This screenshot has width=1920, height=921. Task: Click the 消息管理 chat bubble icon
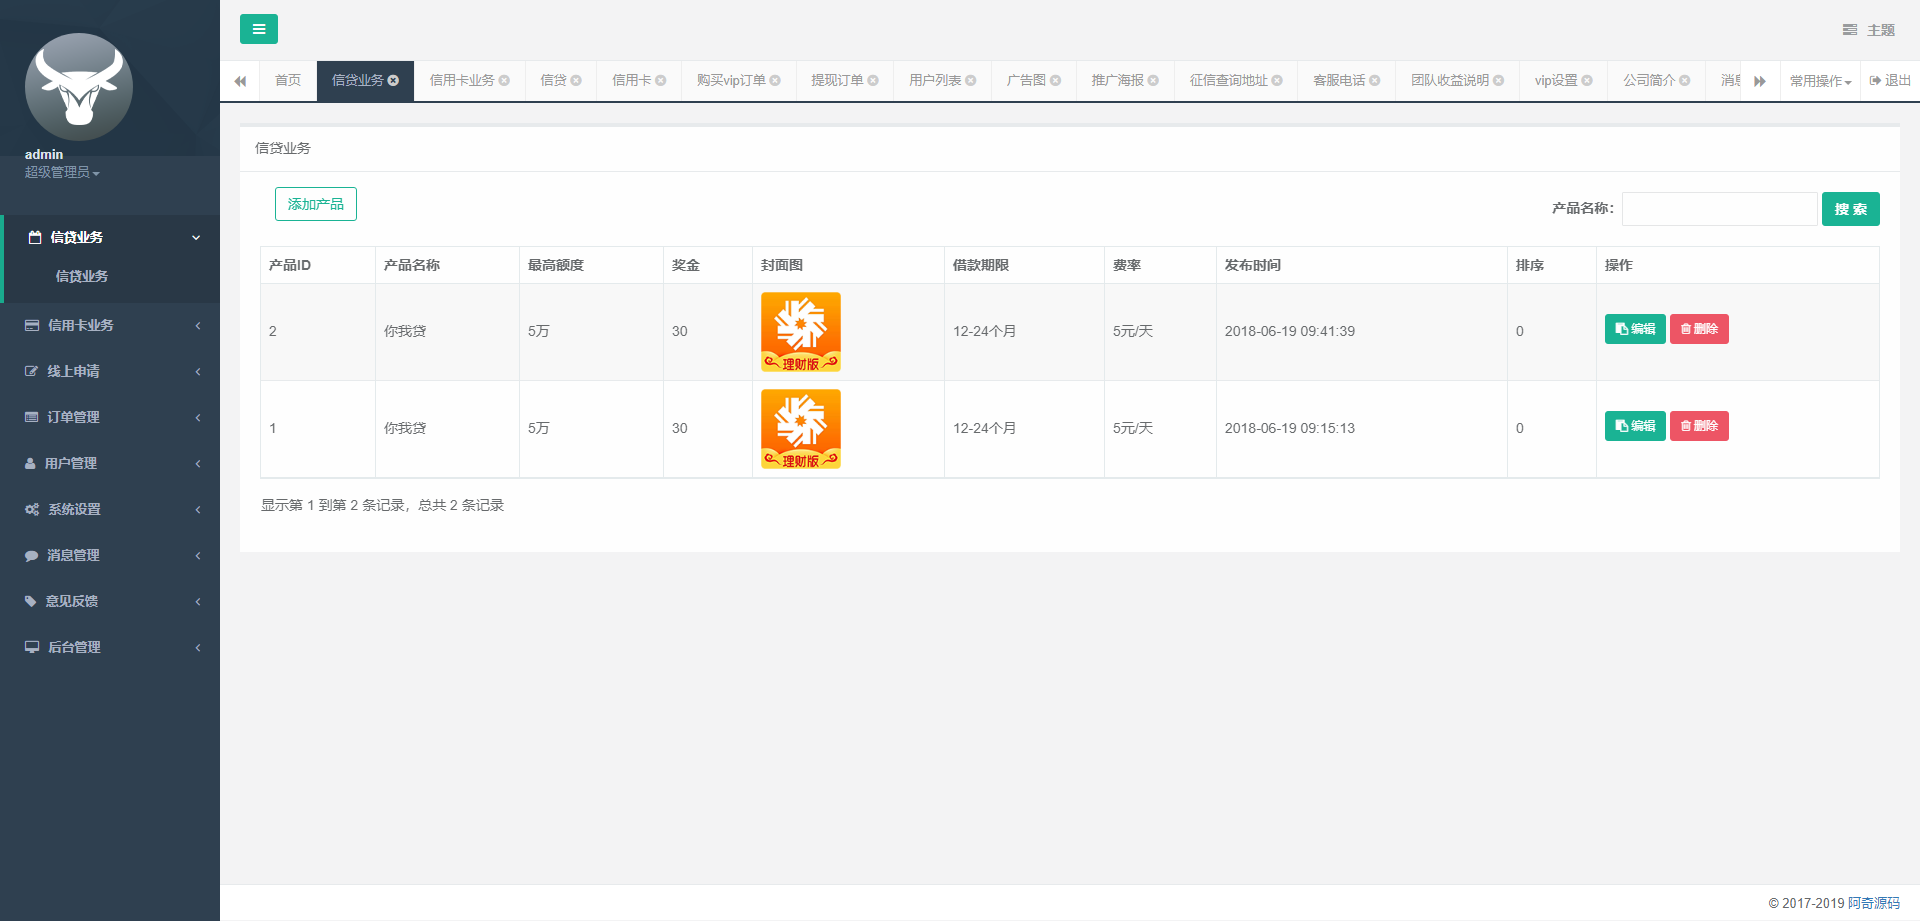[30, 555]
